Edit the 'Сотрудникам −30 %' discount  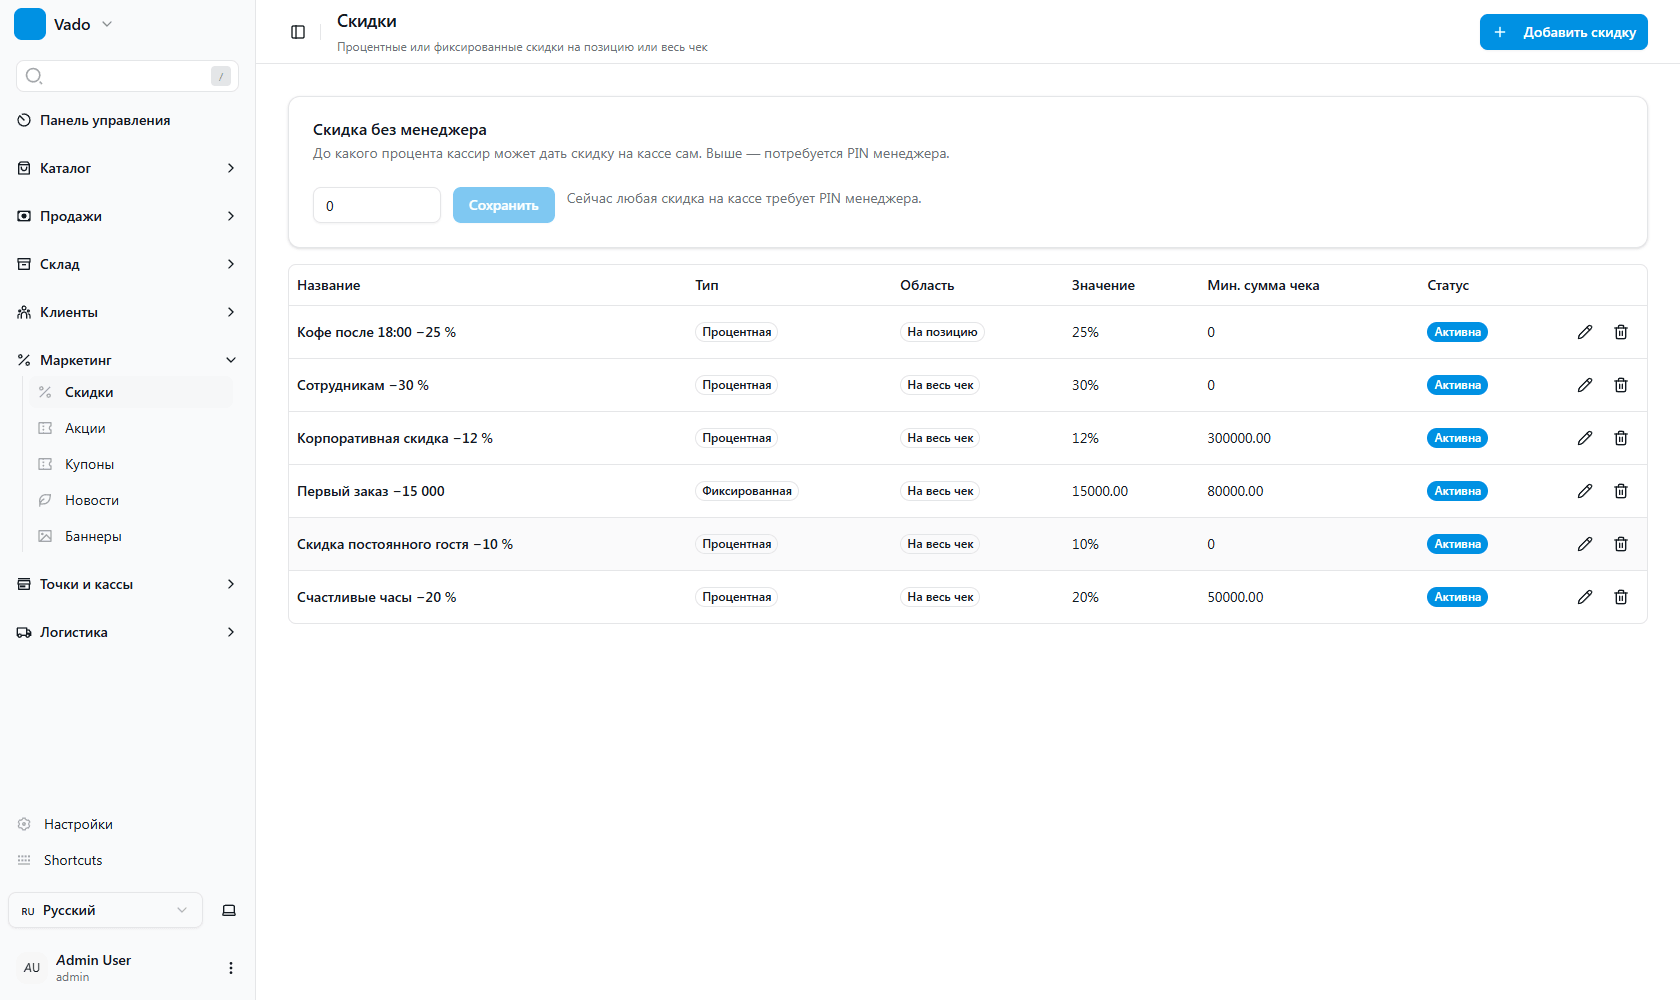[x=1585, y=385]
